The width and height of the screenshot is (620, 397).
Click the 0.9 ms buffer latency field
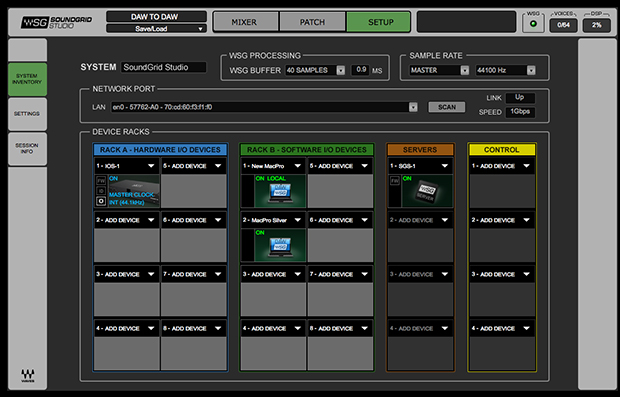(x=361, y=70)
